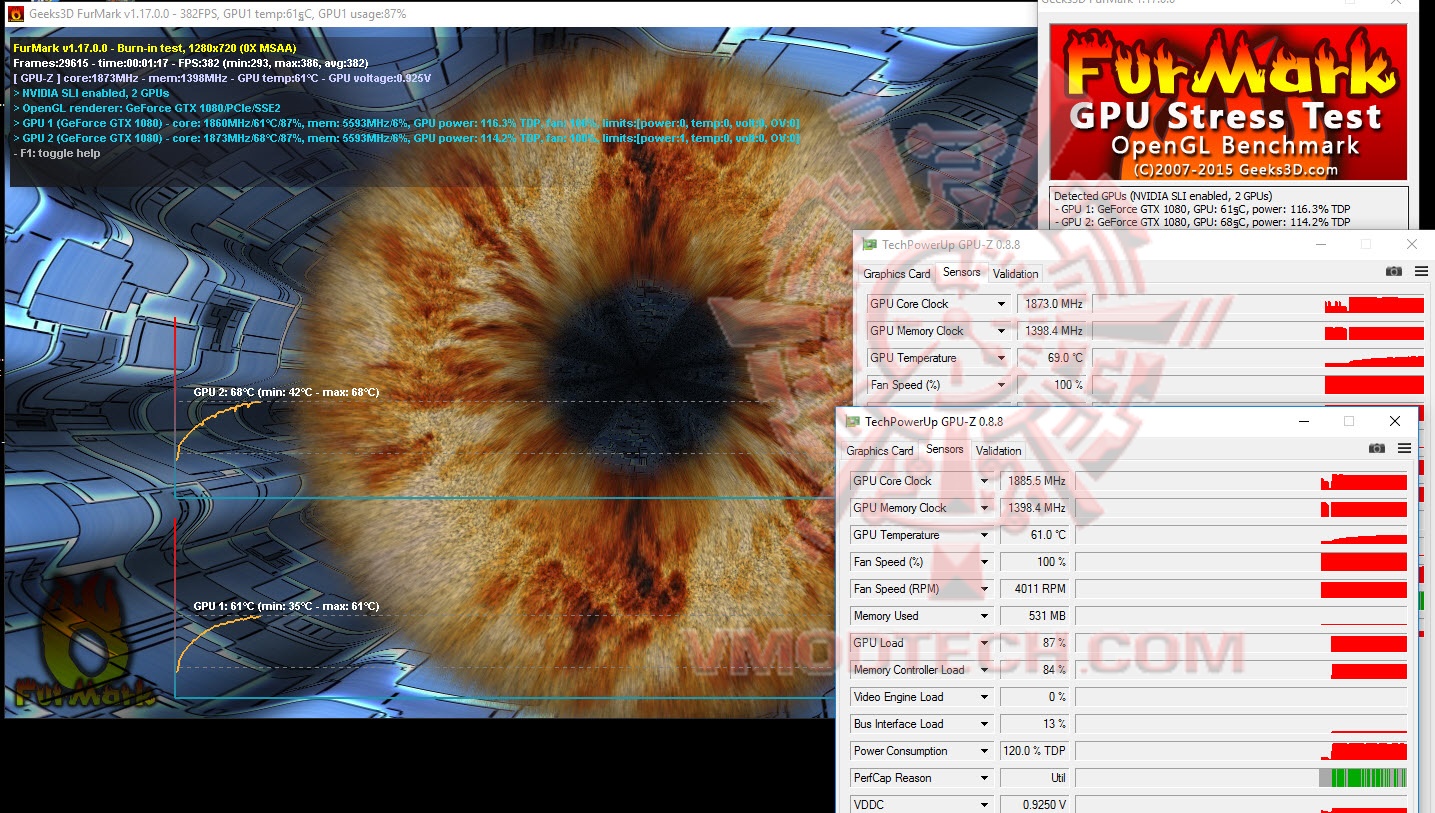Switch to Validation tab in background GPU-Z window
1435x813 pixels.
pos(1016,274)
